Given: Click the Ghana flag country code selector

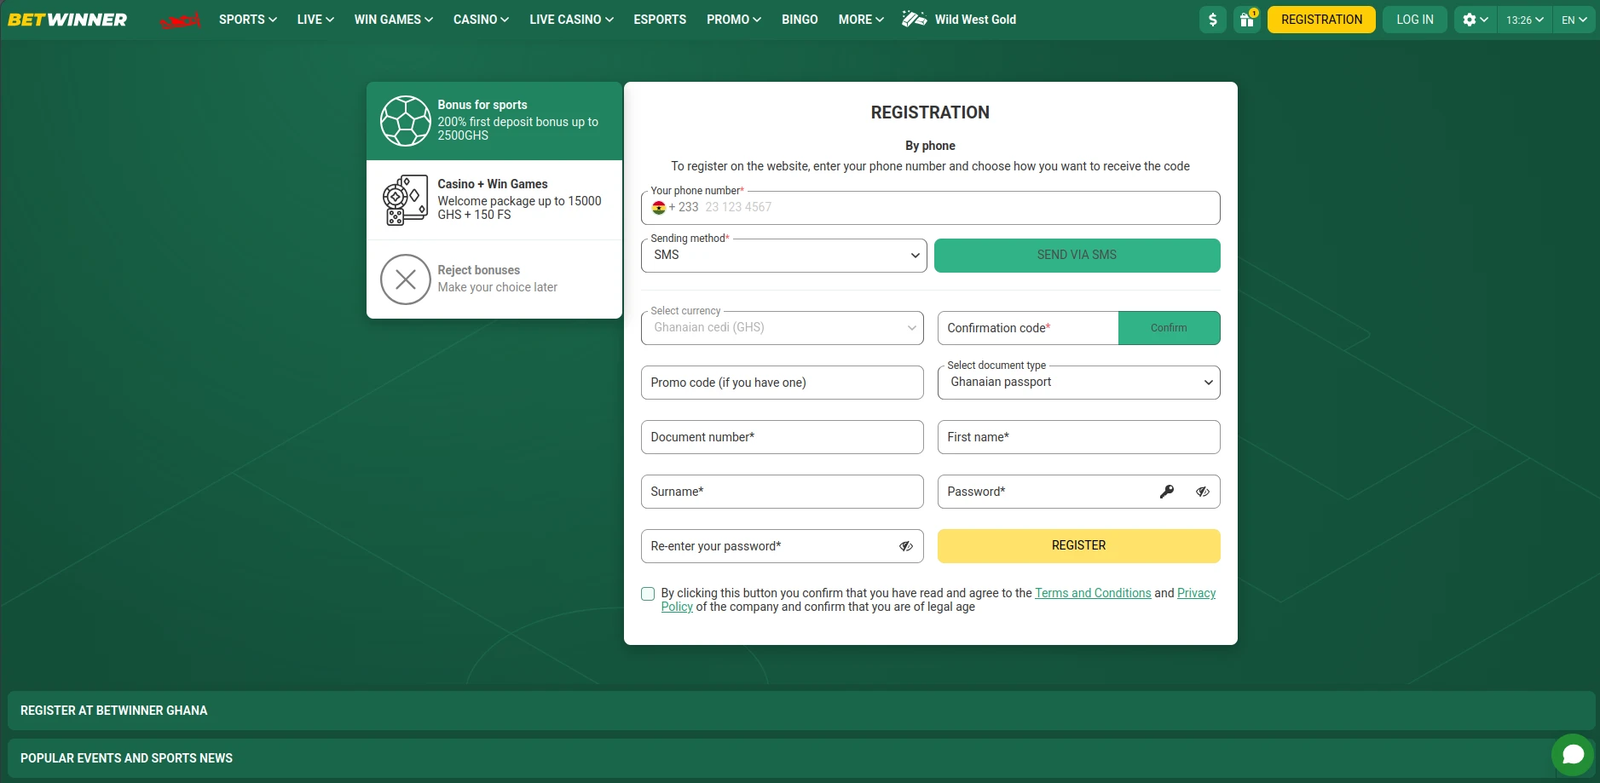Looking at the screenshot, I should click(675, 208).
